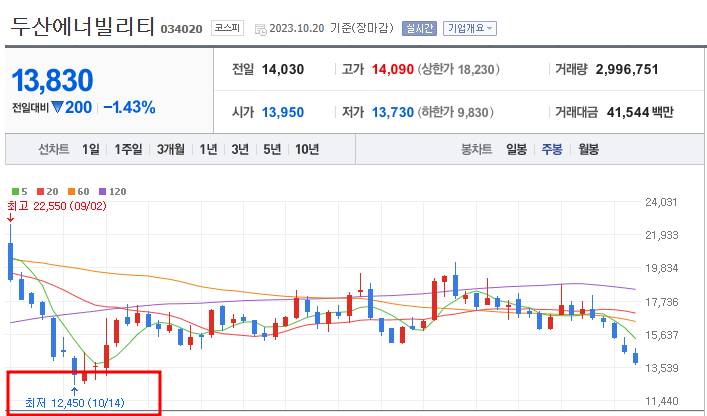
Task: Select the 1주일 line chart tab
Action: [128, 149]
